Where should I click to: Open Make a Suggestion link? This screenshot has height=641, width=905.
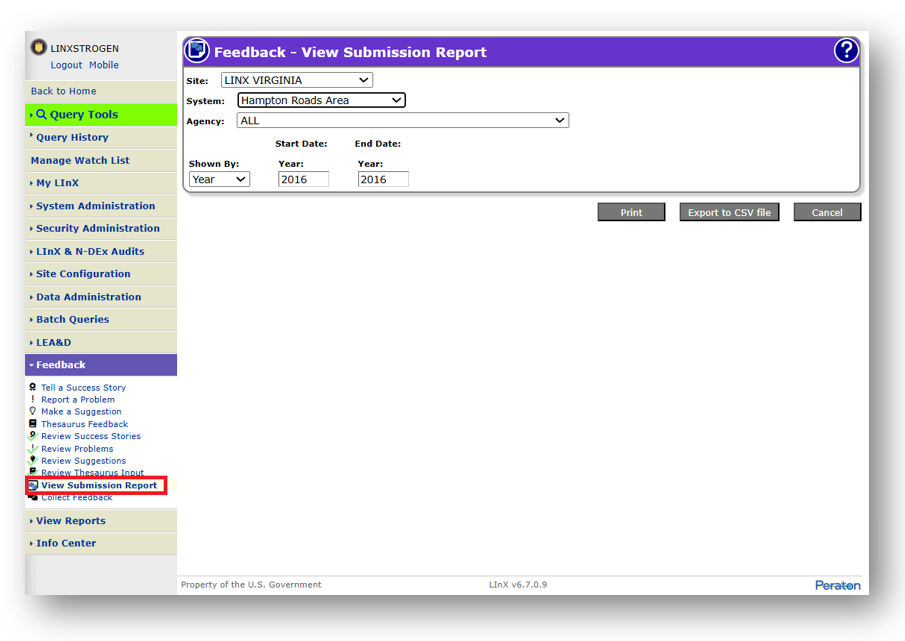[81, 412]
